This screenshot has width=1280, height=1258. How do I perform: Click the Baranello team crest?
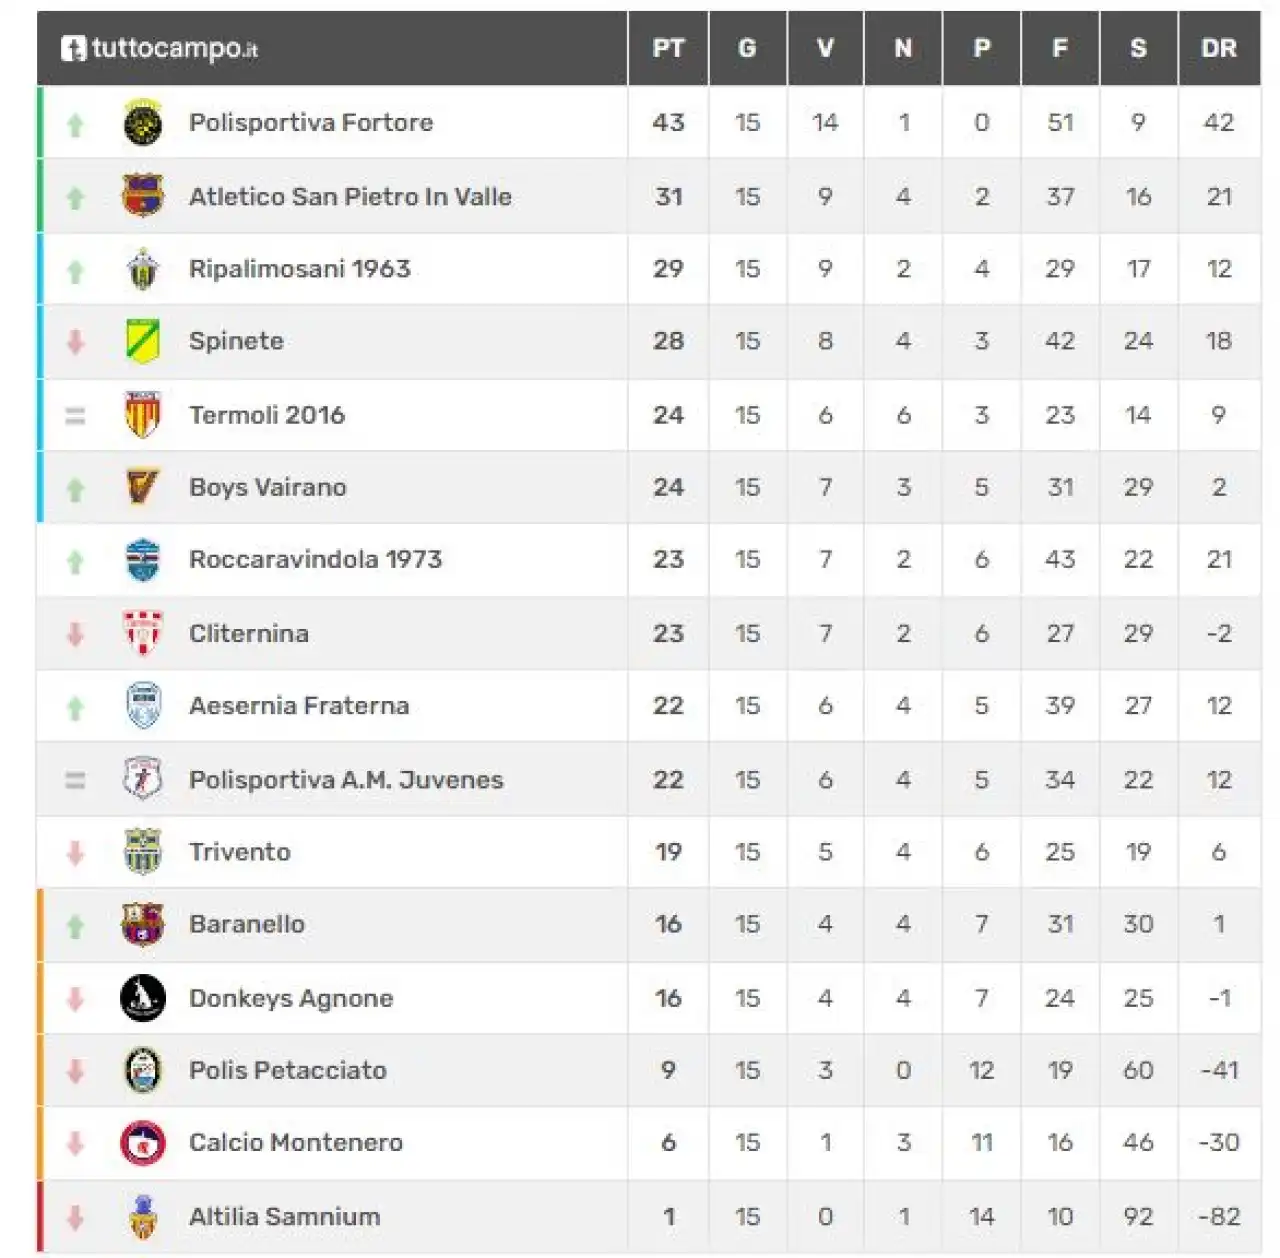(143, 925)
